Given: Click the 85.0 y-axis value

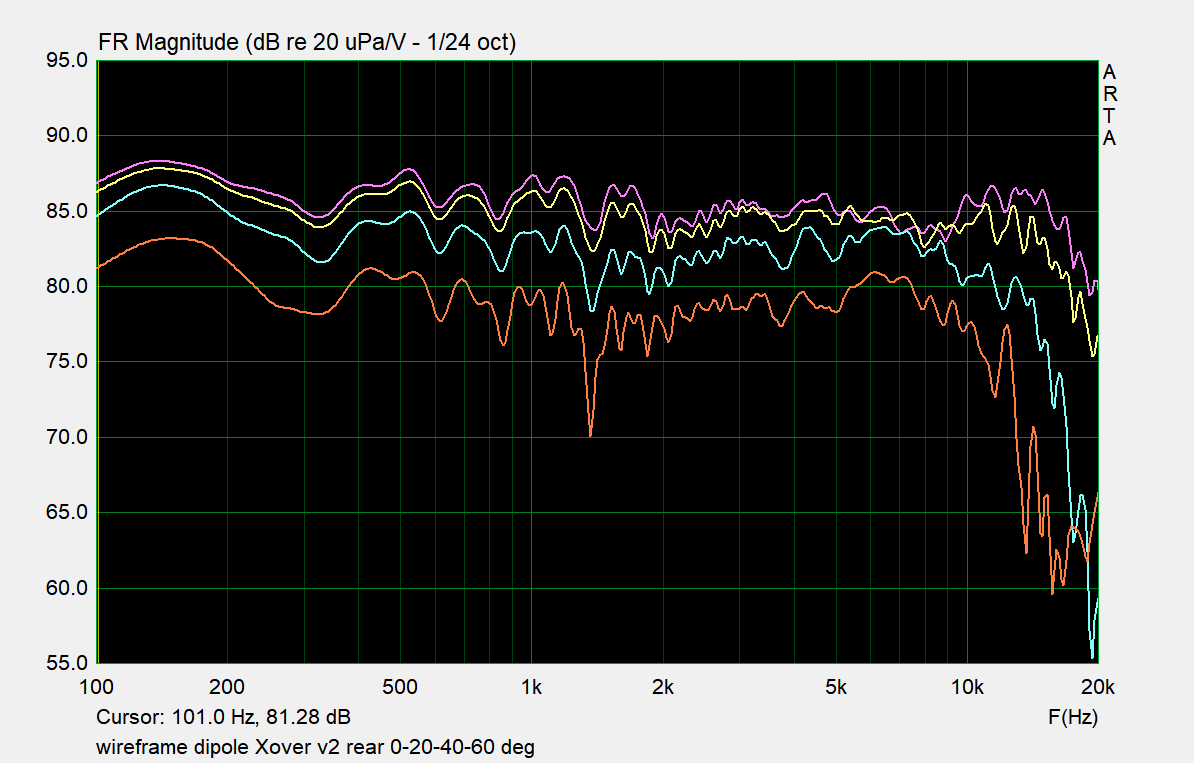Looking at the screenshot, I should point(67,211).
